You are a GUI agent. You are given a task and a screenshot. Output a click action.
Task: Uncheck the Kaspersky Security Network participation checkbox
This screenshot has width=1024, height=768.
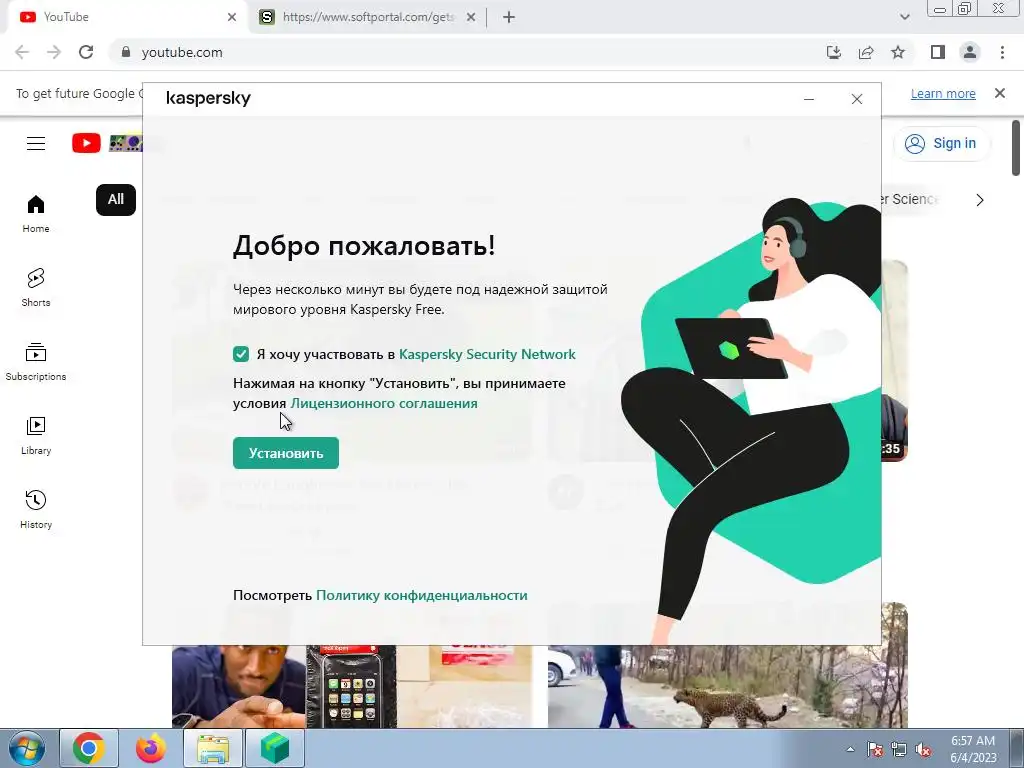coord(241,354)
